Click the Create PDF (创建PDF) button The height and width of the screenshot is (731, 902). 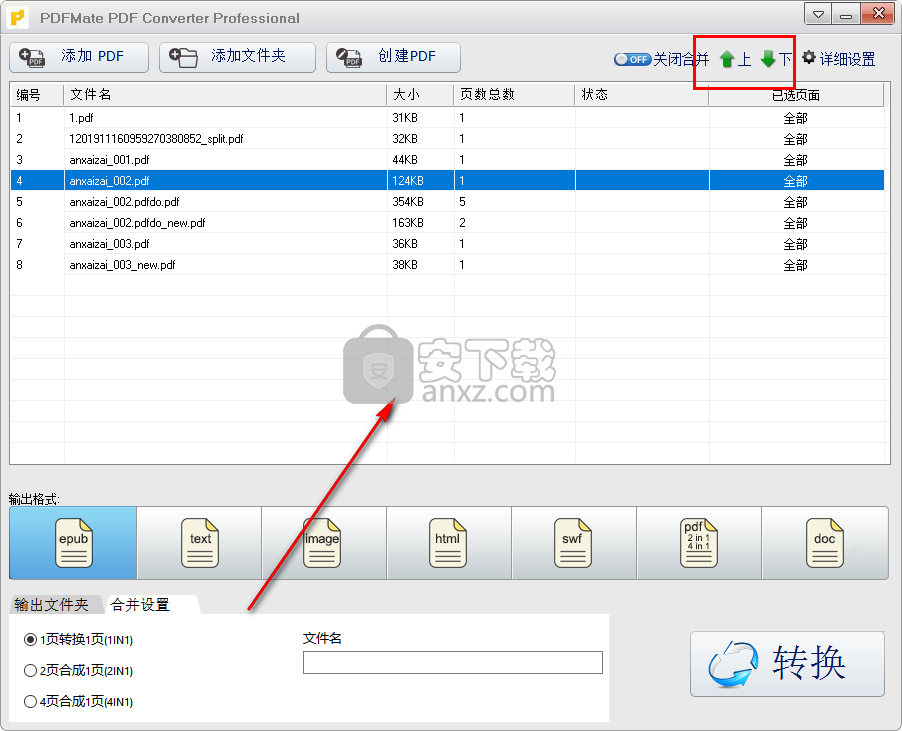393,57
